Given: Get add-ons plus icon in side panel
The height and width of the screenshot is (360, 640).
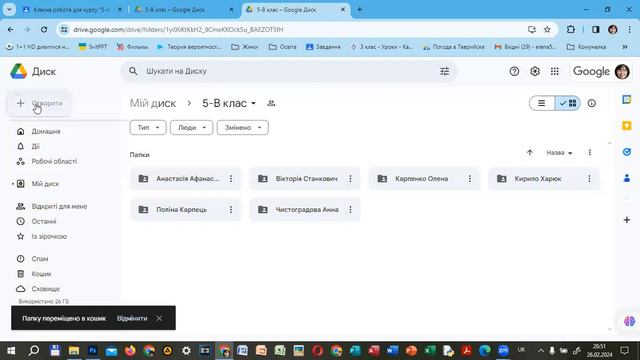Looking at the screenshot, I should (x=627, y=220).
